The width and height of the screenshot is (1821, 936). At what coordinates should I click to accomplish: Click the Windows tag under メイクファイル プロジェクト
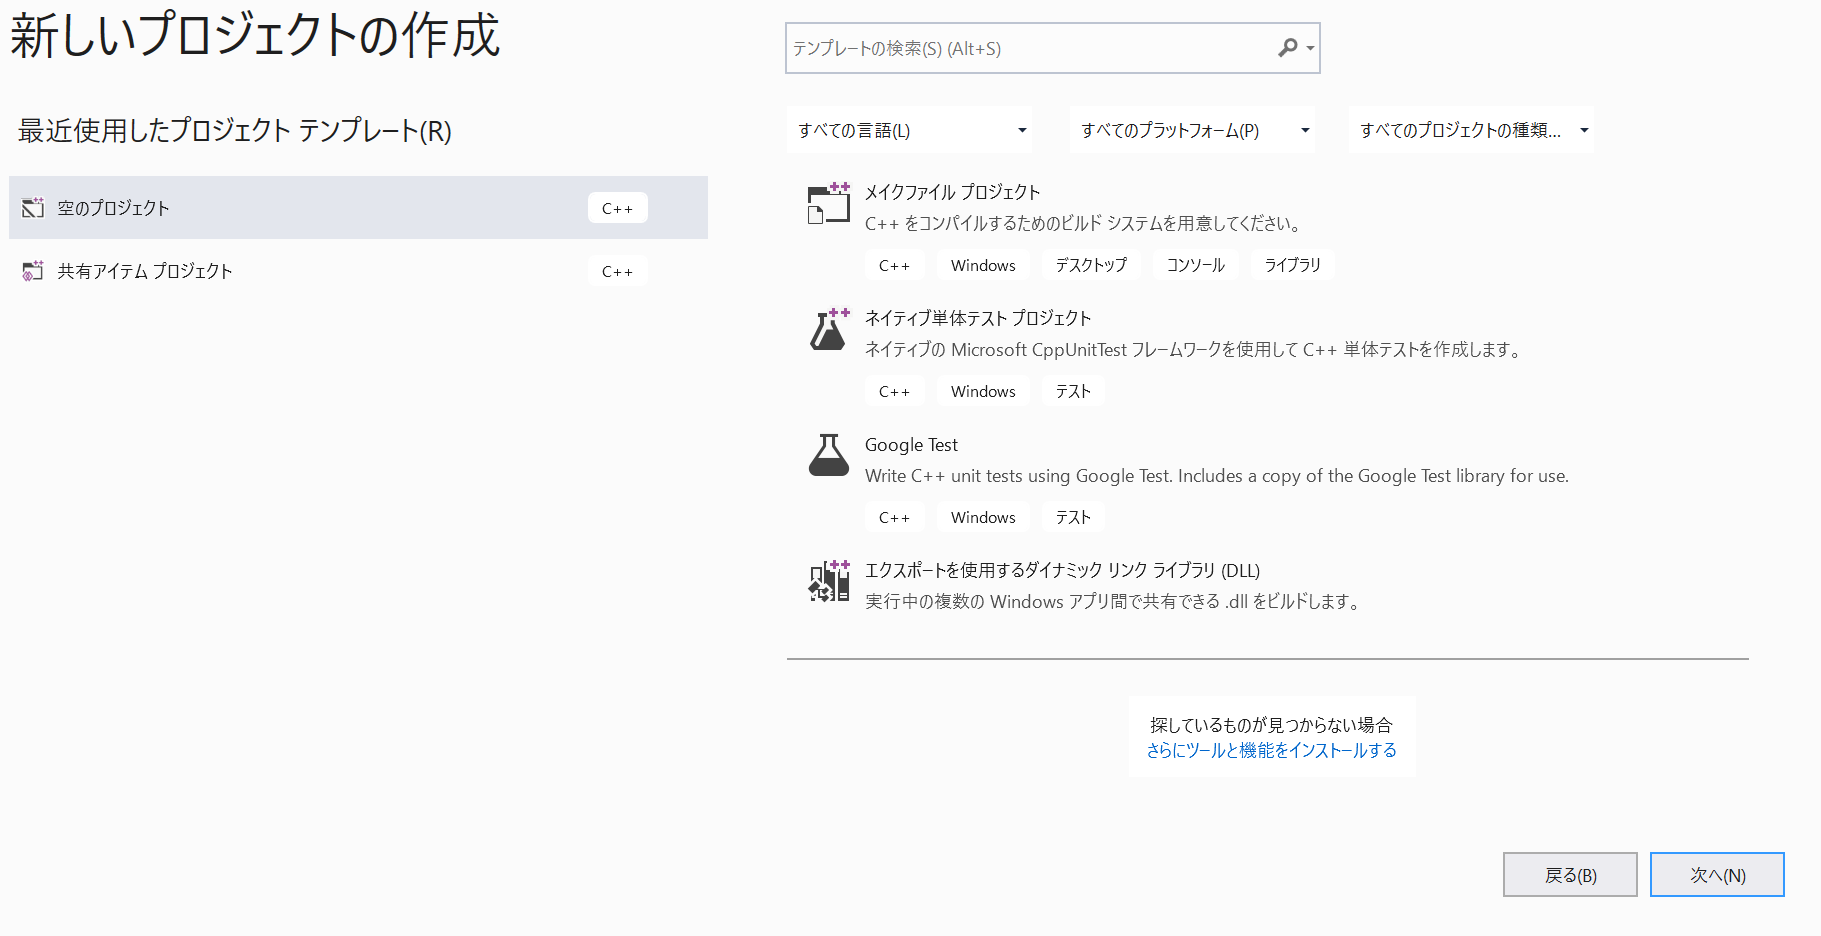(x=983, y=265)
